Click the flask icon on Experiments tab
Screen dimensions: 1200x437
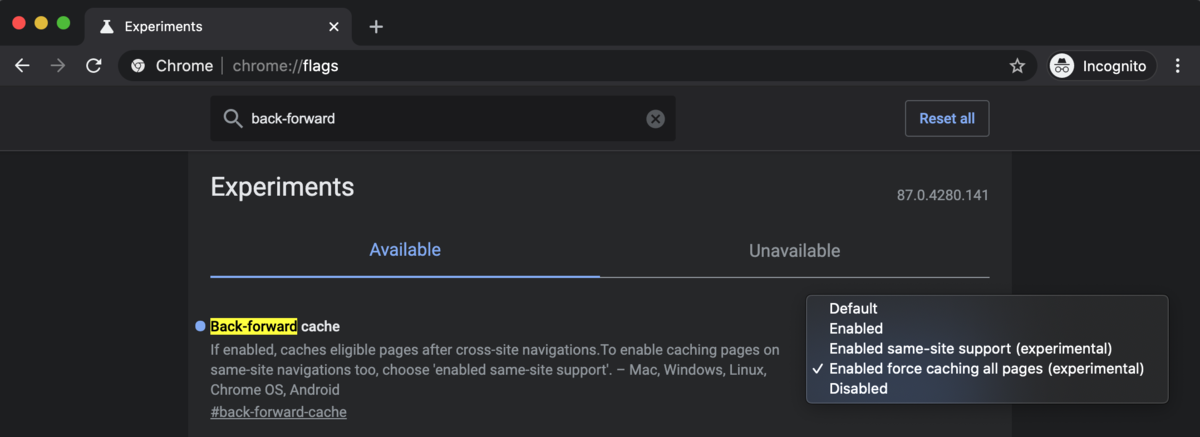click(107, 27)
